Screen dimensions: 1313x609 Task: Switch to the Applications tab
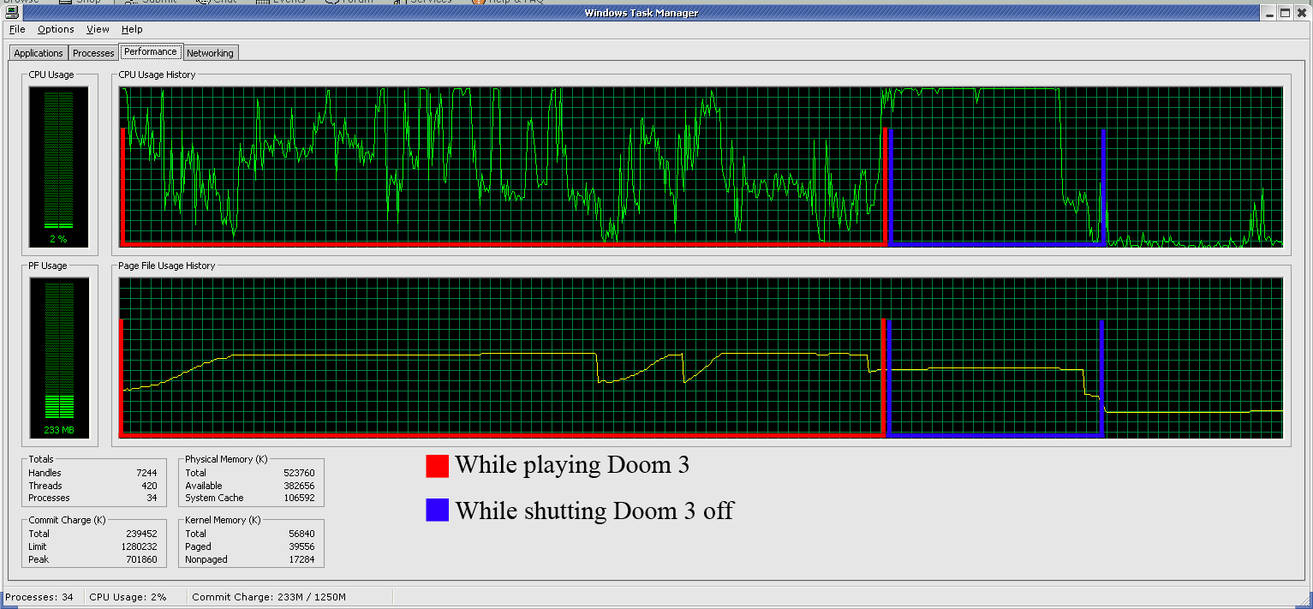(x=38, y=53)
